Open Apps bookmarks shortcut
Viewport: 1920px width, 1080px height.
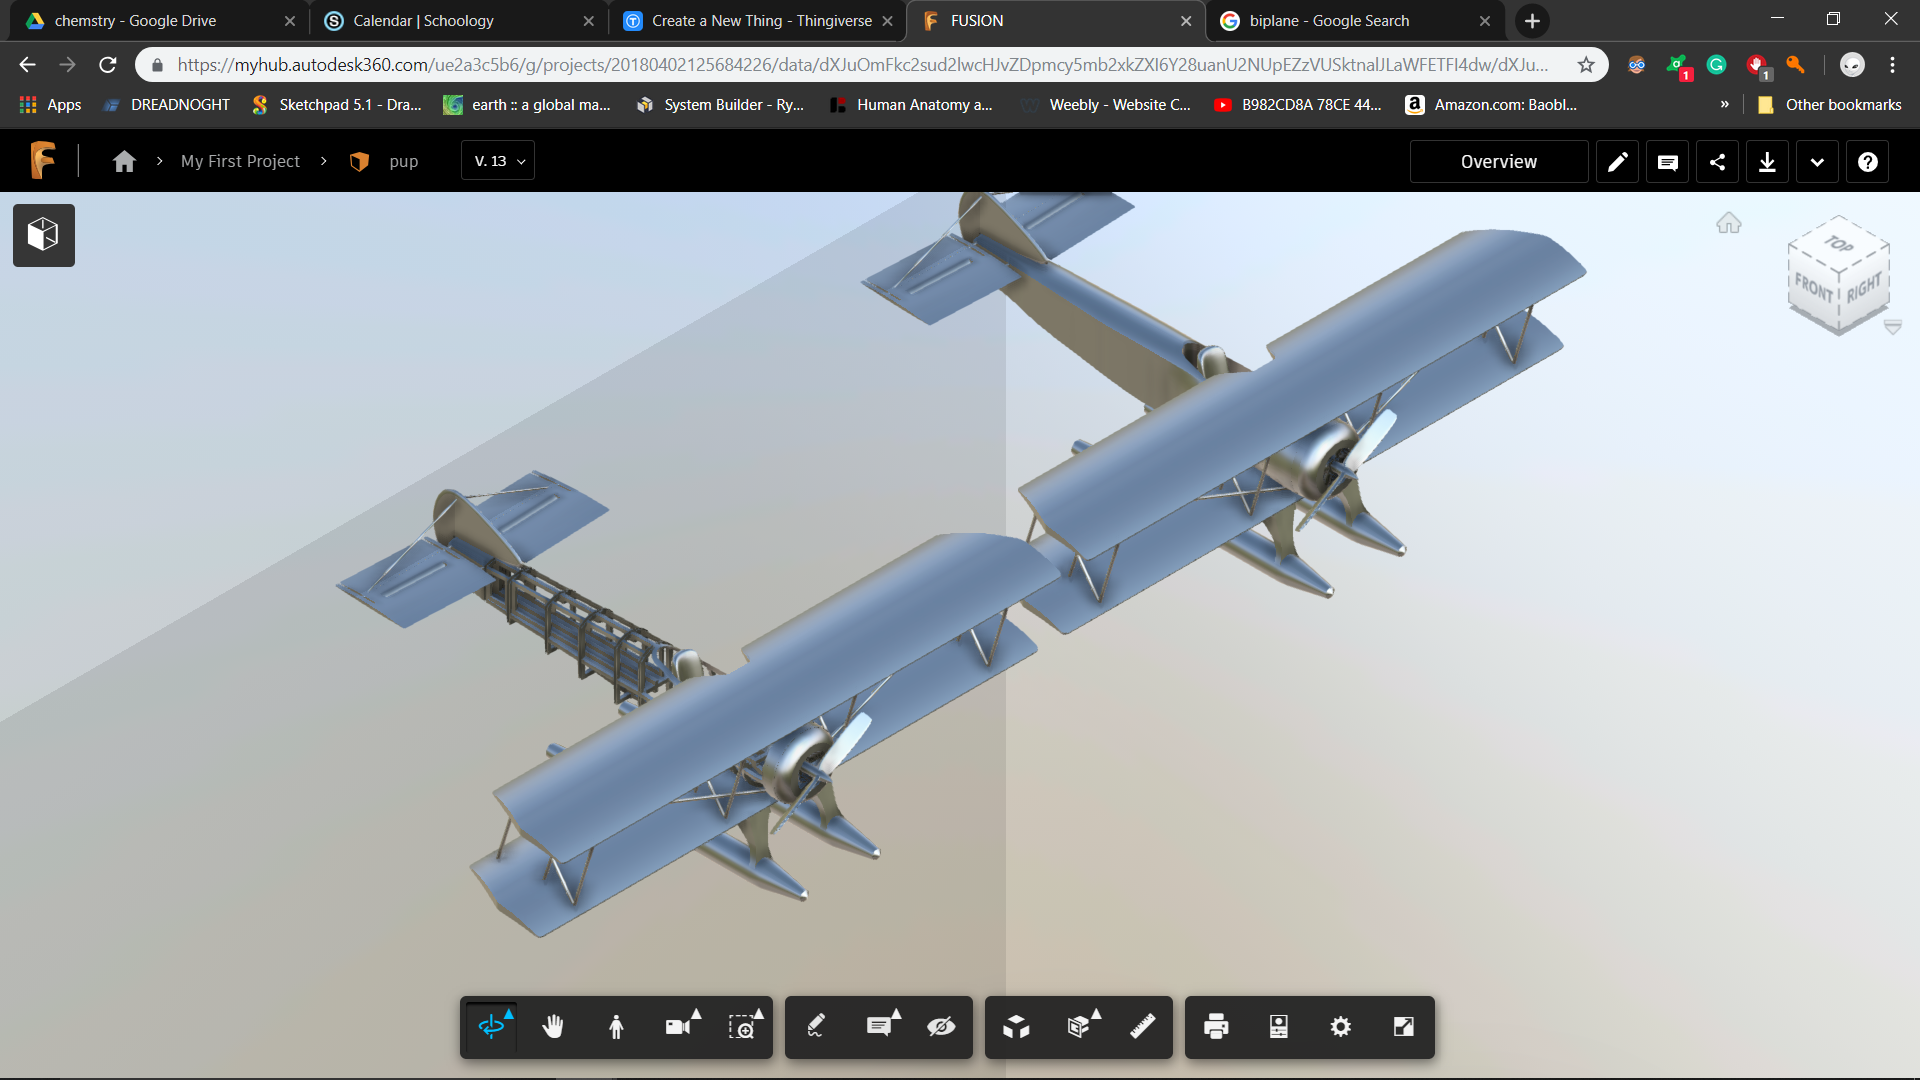(x=50, y=105)
